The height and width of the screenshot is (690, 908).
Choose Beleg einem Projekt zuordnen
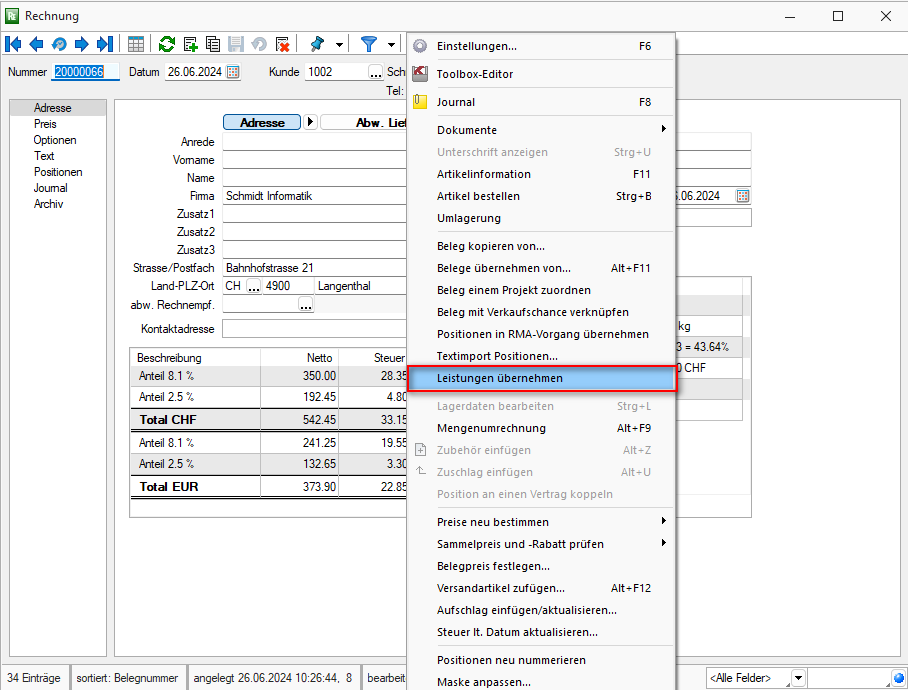point(541,290)
